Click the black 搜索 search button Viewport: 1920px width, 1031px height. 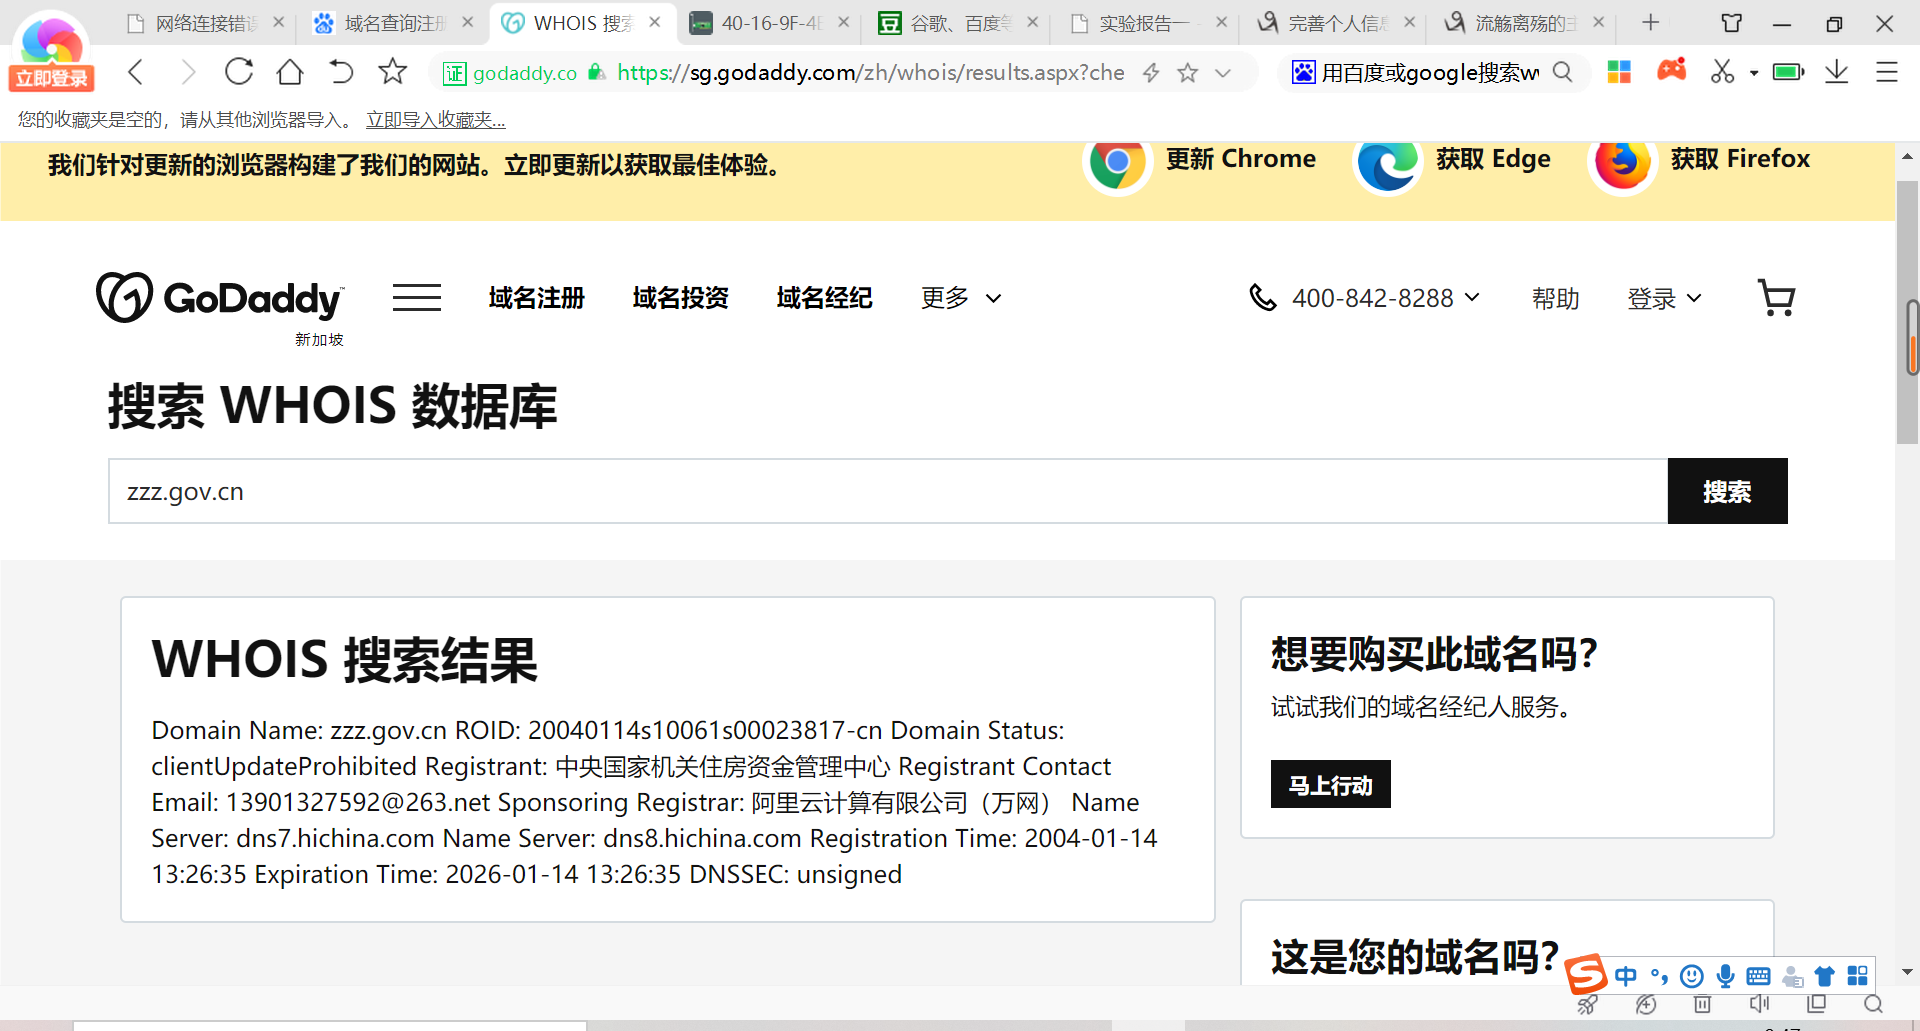(1727, 491)
